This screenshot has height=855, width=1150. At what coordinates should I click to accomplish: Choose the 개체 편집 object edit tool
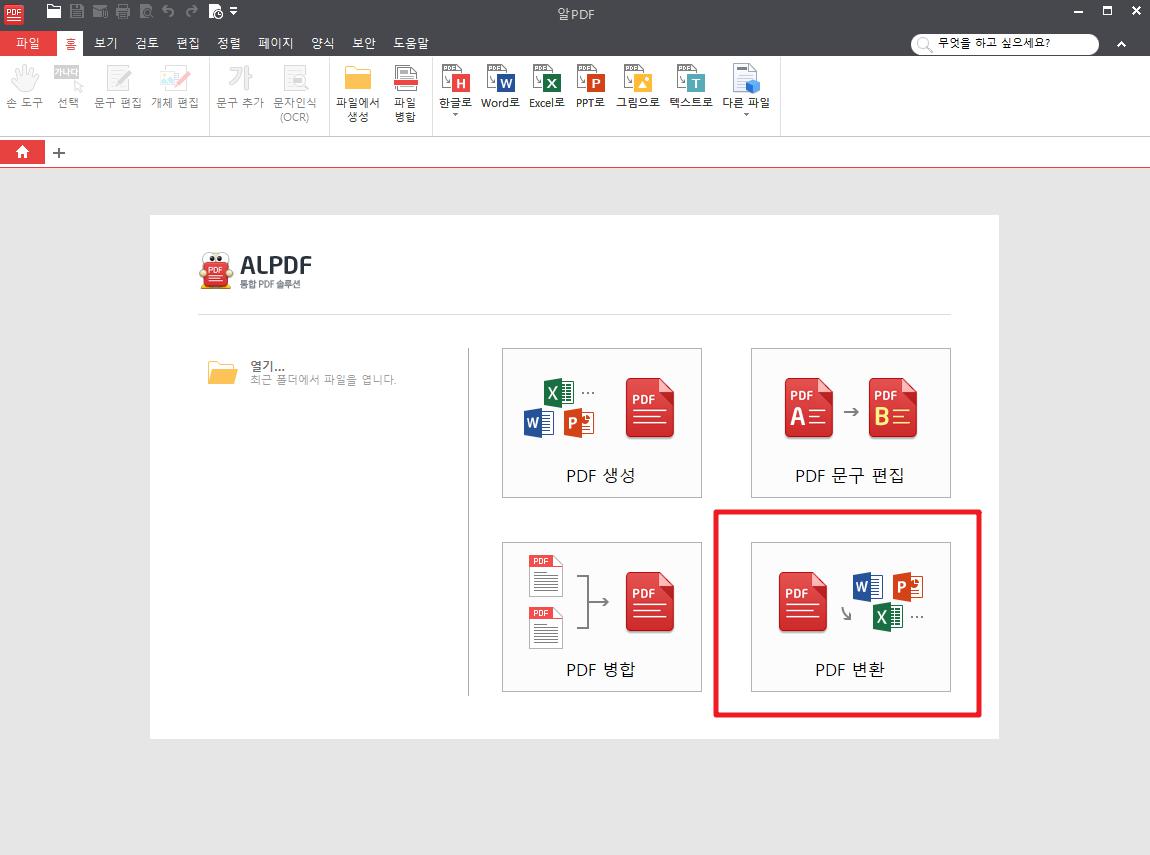(175, 87)
